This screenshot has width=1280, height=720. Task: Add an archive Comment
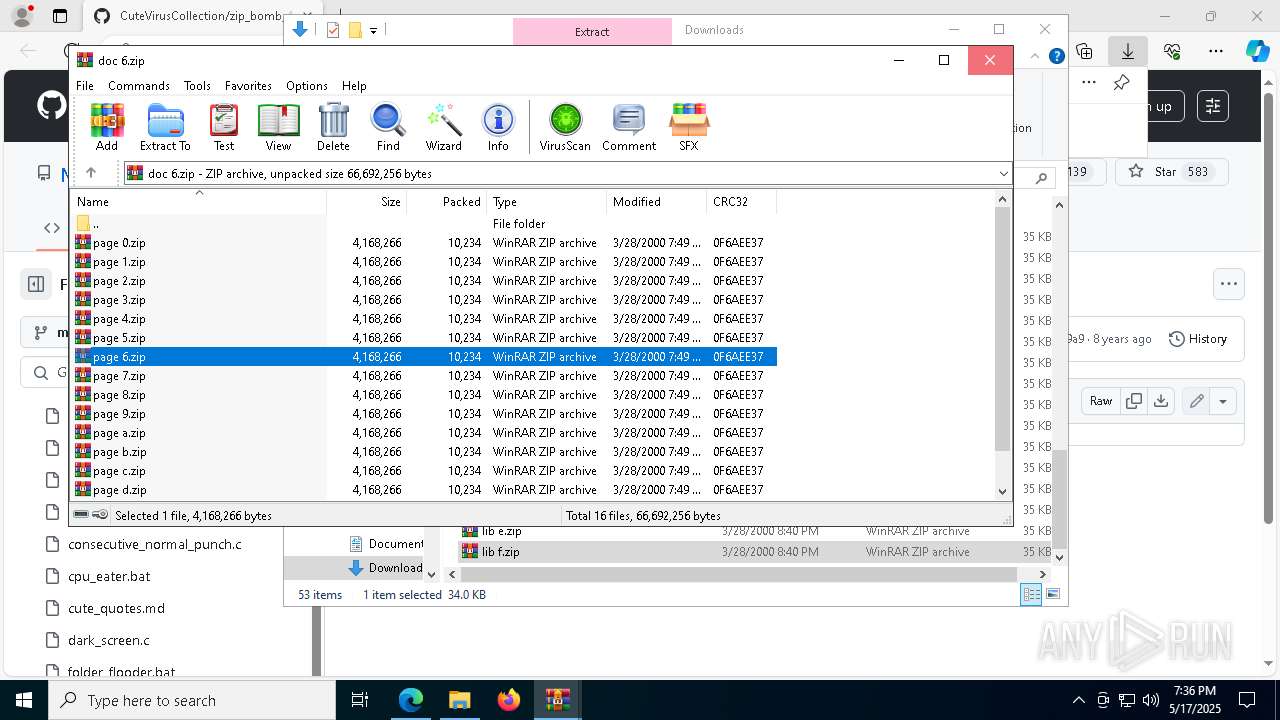[x=629, y=127]
